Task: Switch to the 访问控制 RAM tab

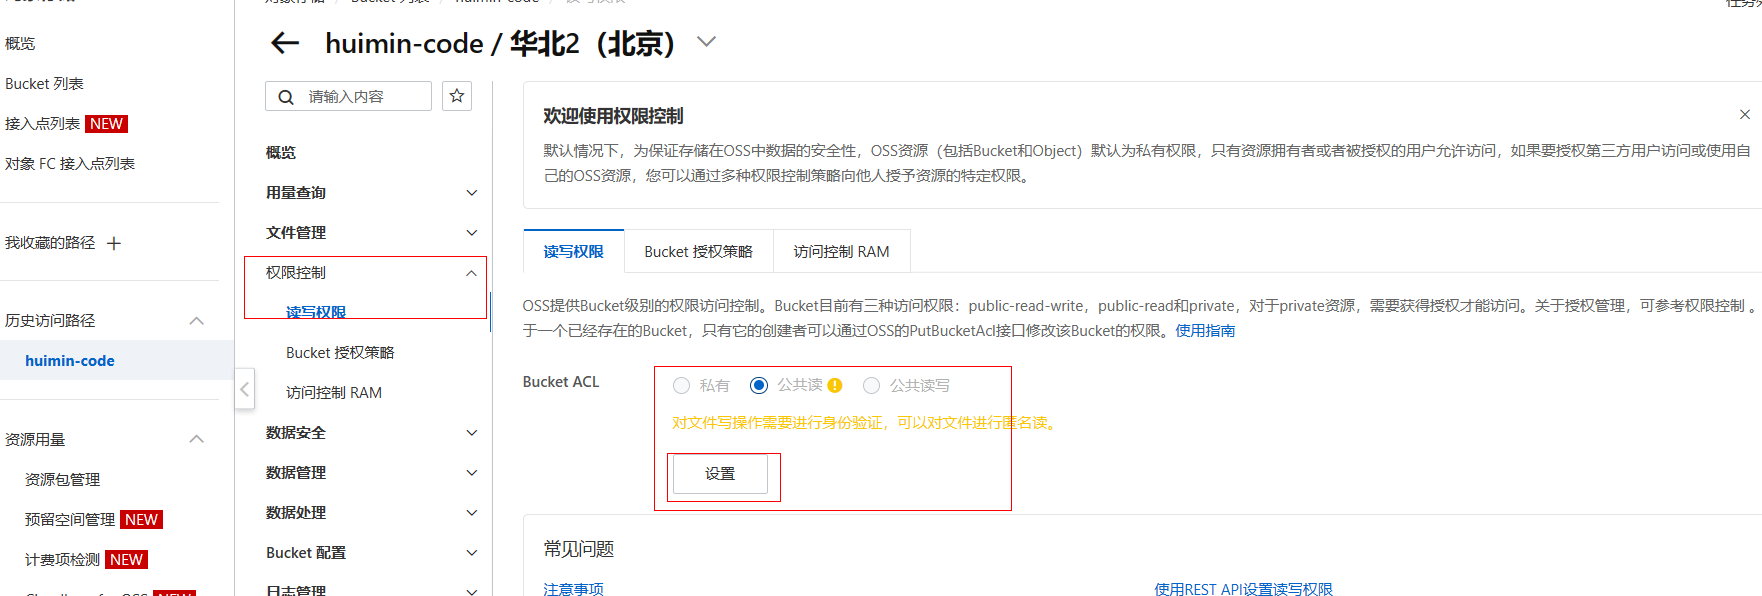Action: click(x=841, y=252)
